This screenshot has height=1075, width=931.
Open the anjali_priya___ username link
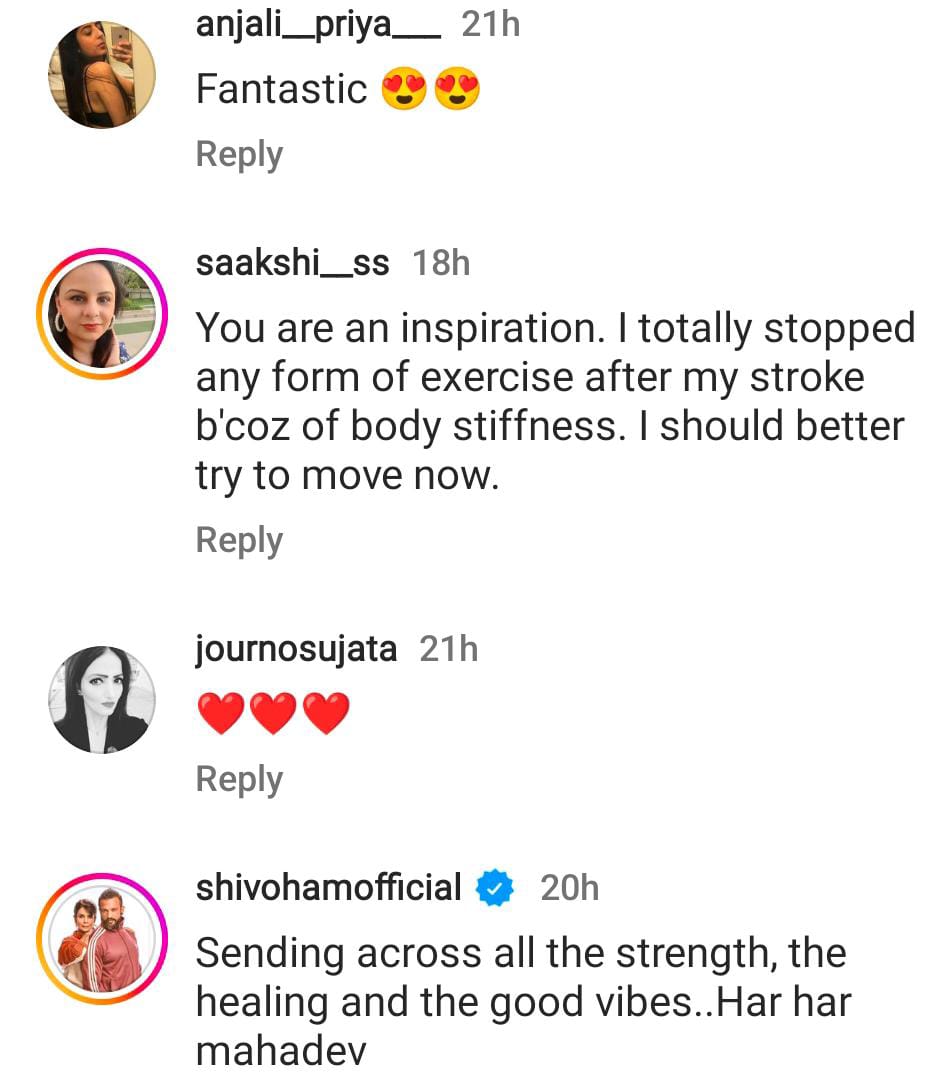point(318,24)
